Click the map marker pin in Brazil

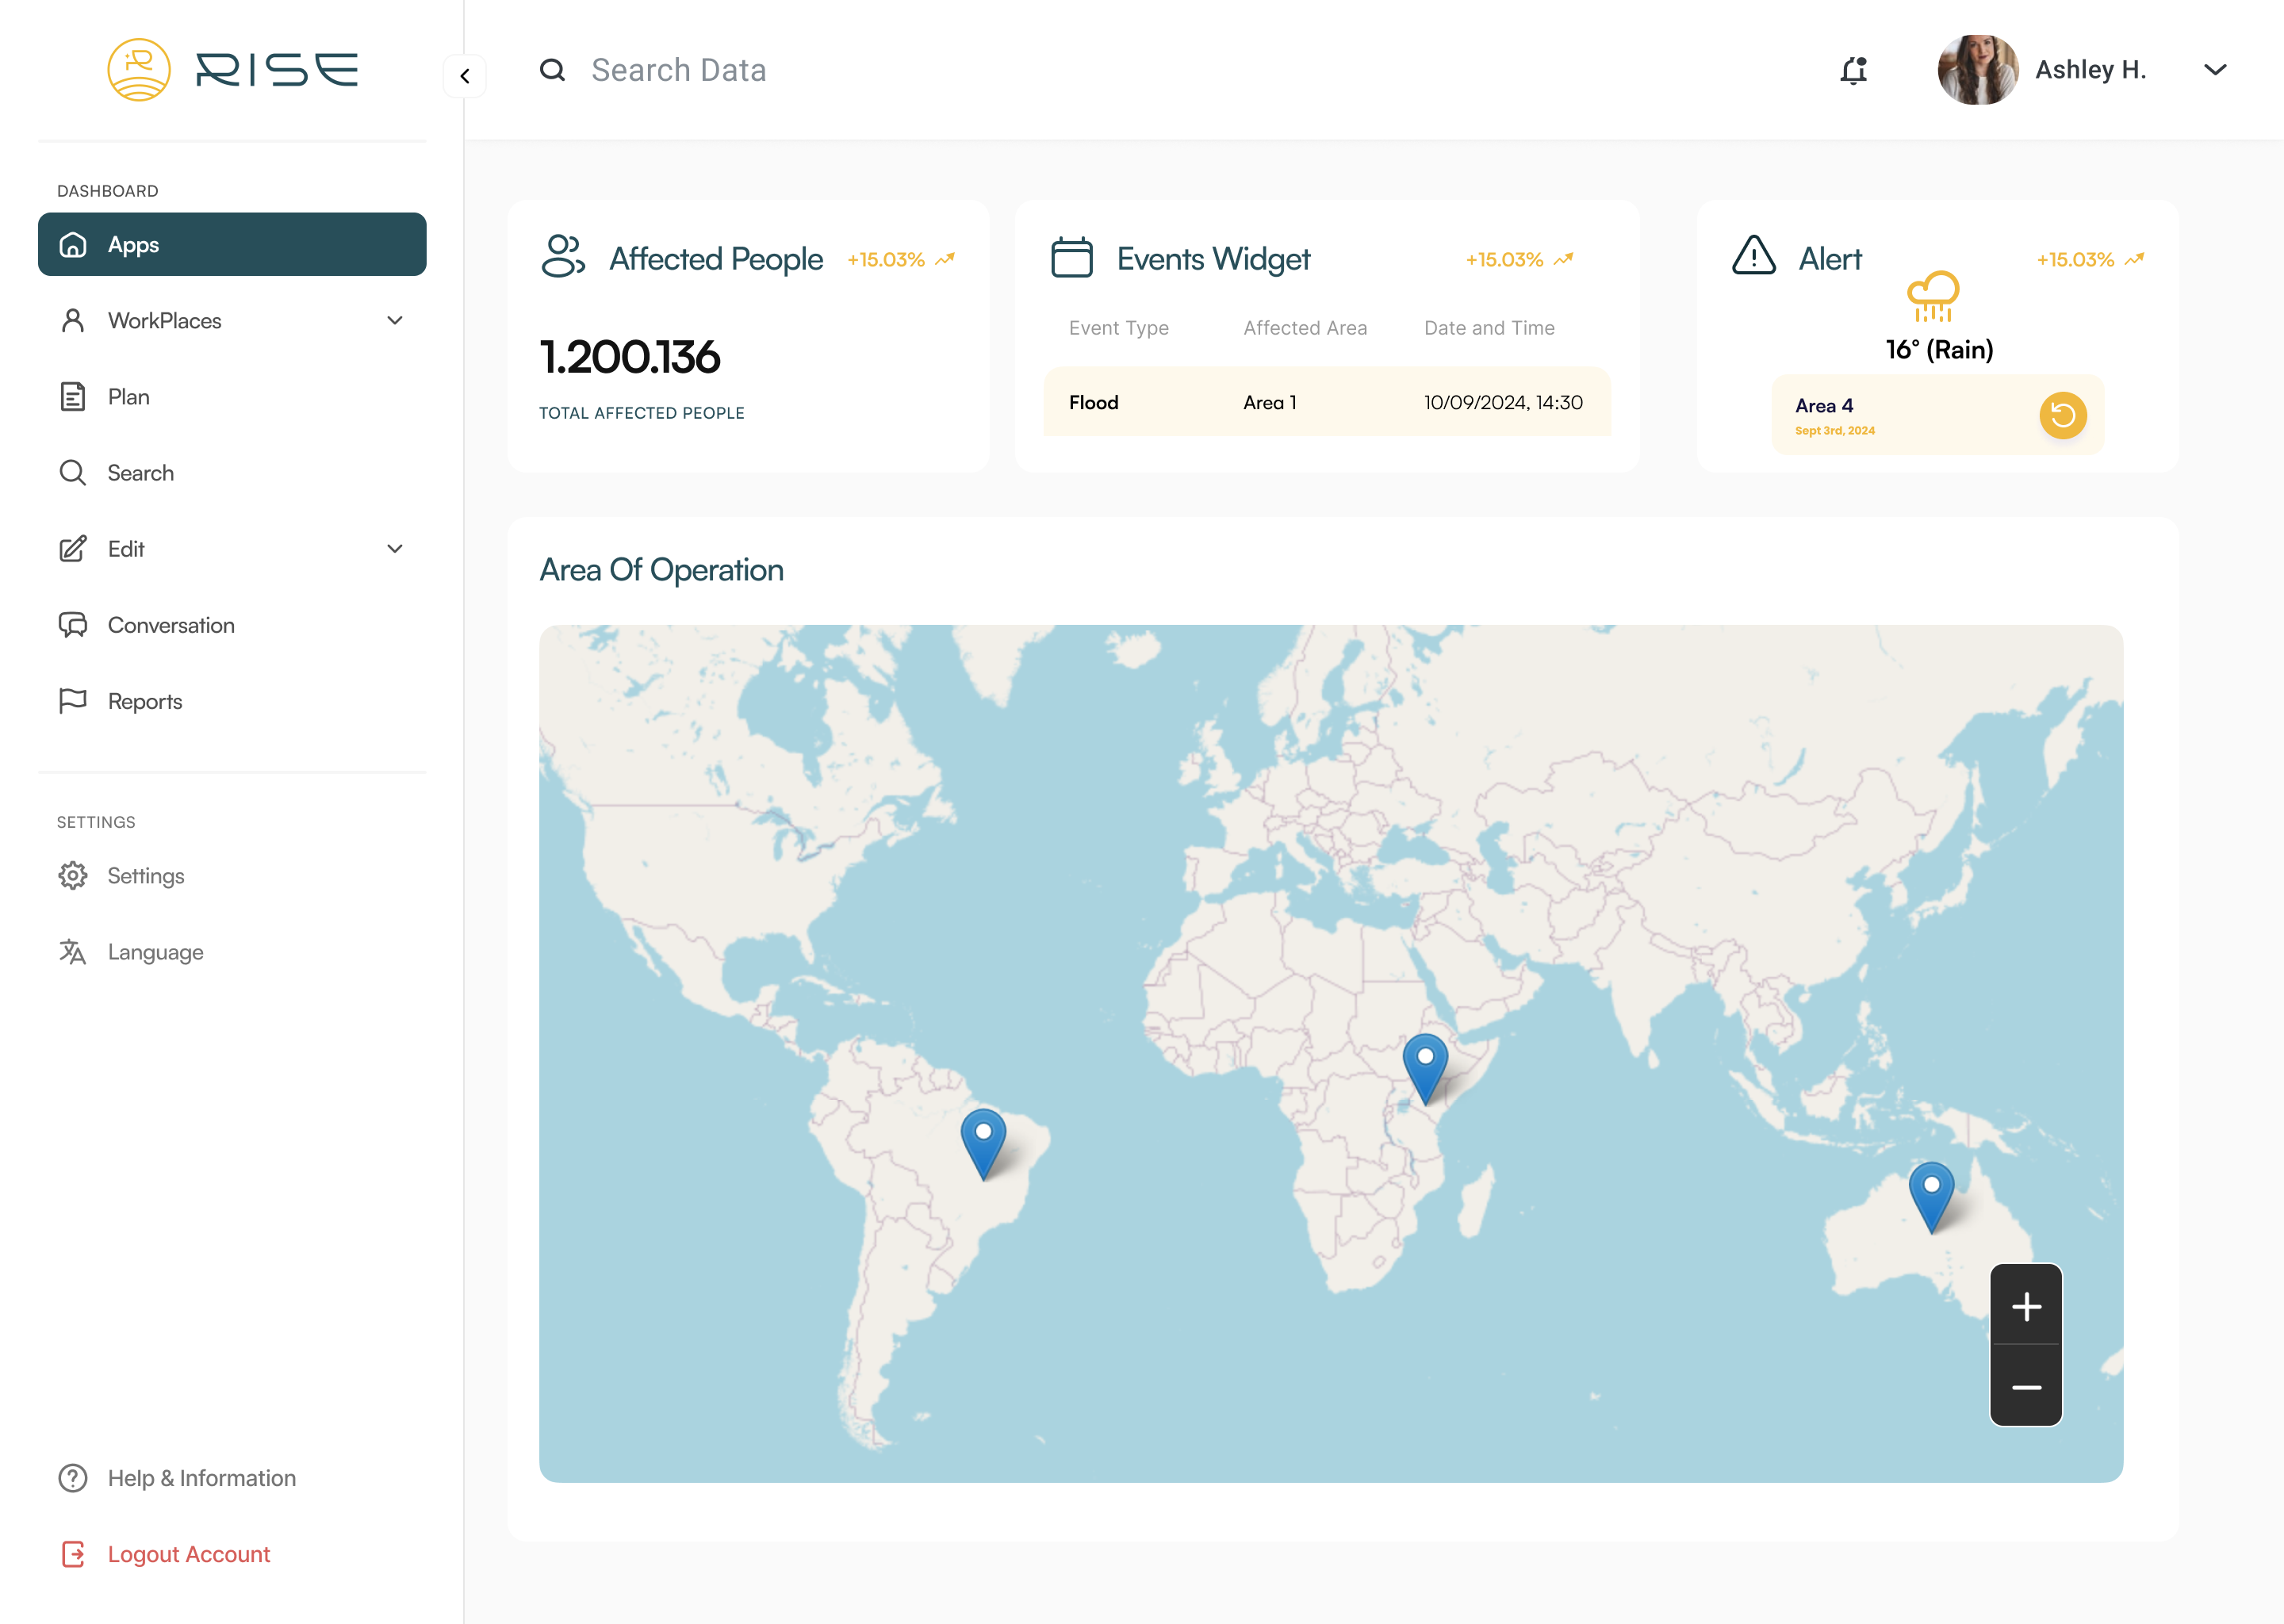pos(983,1141)
